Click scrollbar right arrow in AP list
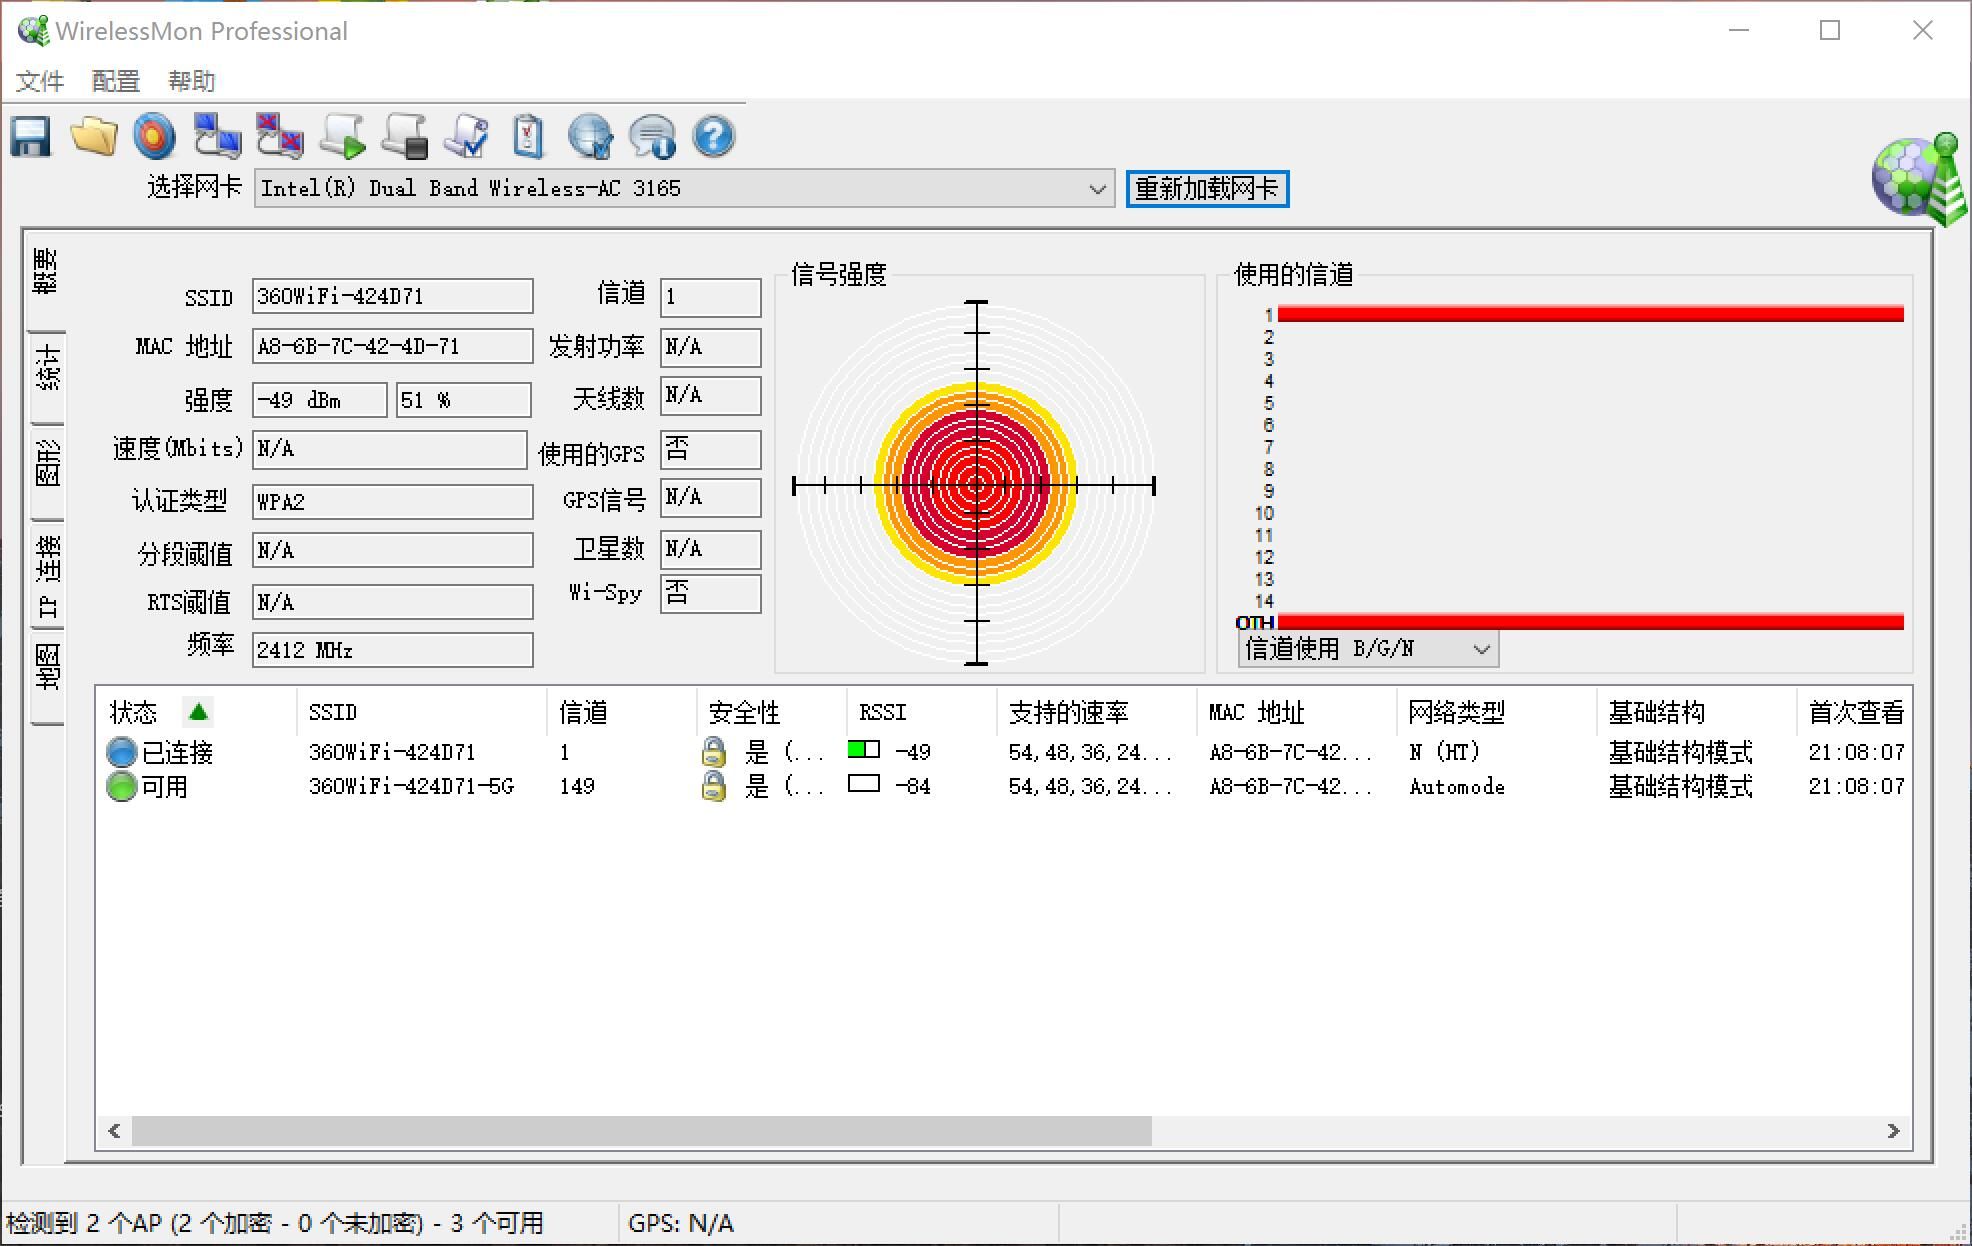This screenshot has height=1246, width=1972. pos(1893,1131)
